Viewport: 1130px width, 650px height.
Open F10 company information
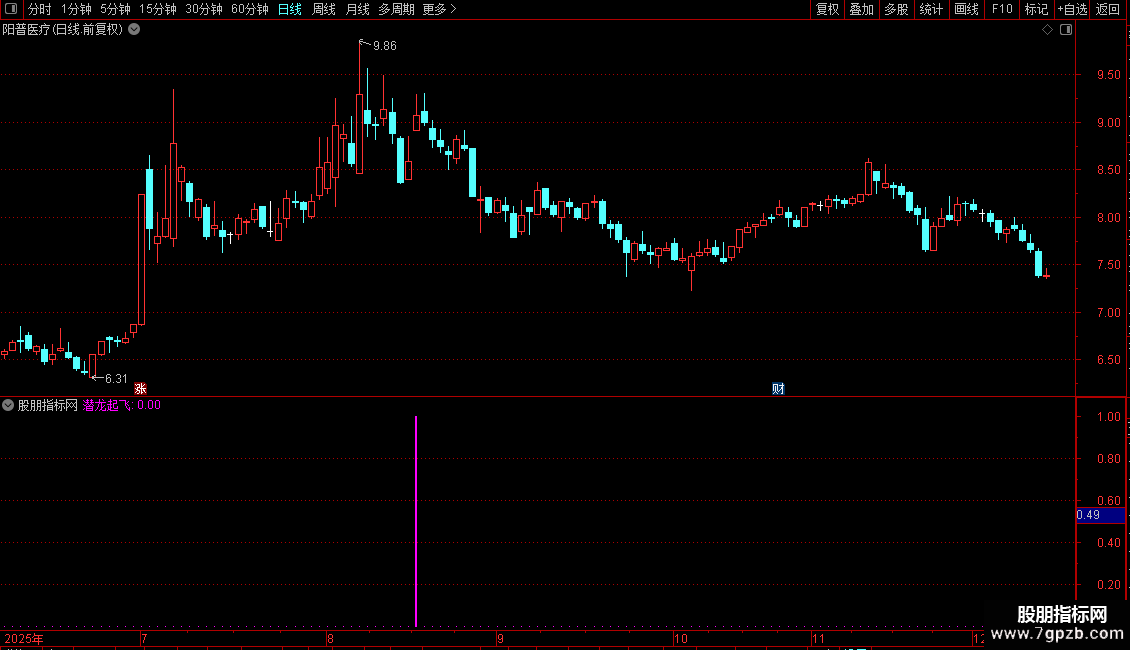(1002, 9)
